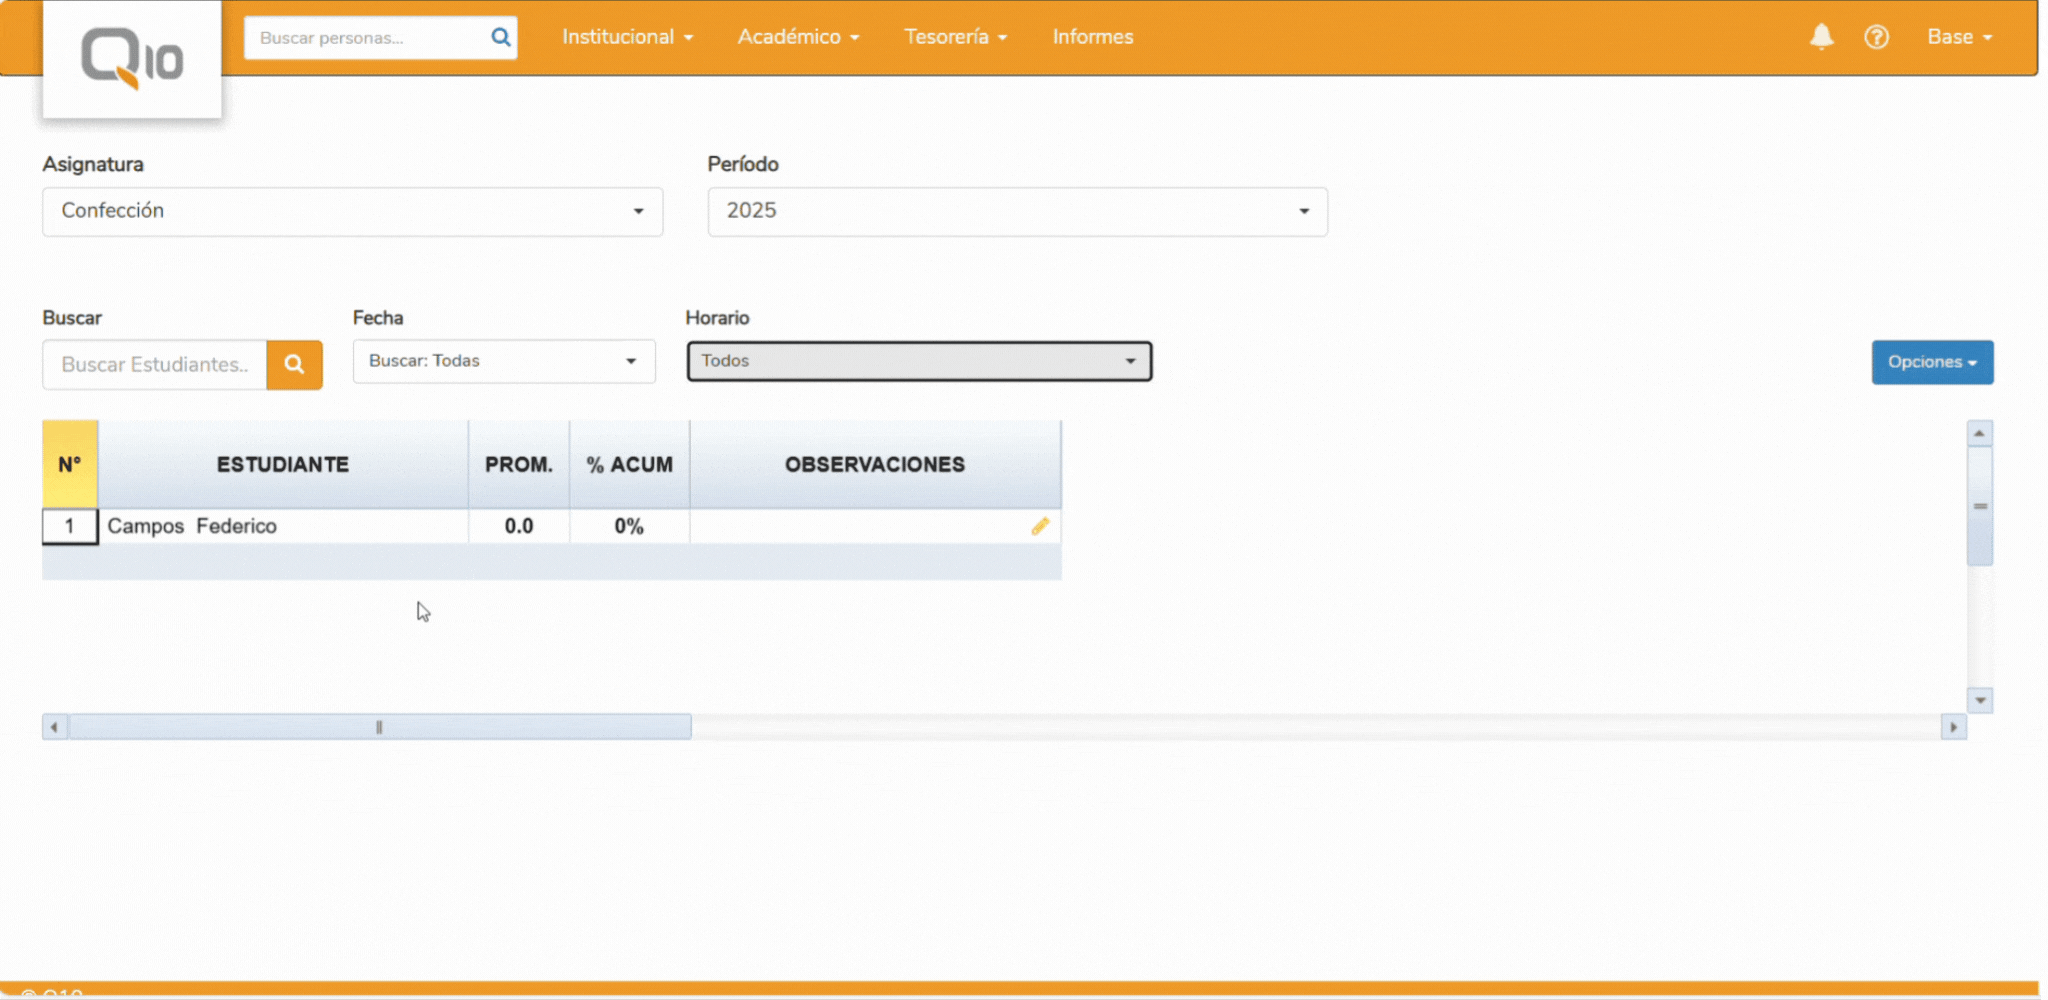Edit observations with the pencil icon

(1040, 526)
